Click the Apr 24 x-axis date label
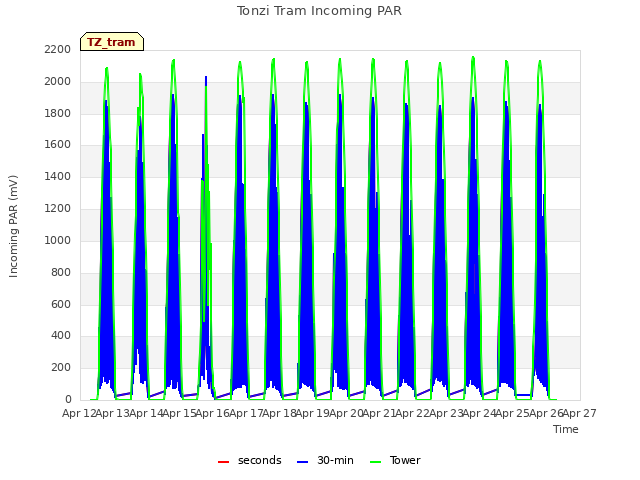Screen dimensions: 640x480 coord(479,413)
